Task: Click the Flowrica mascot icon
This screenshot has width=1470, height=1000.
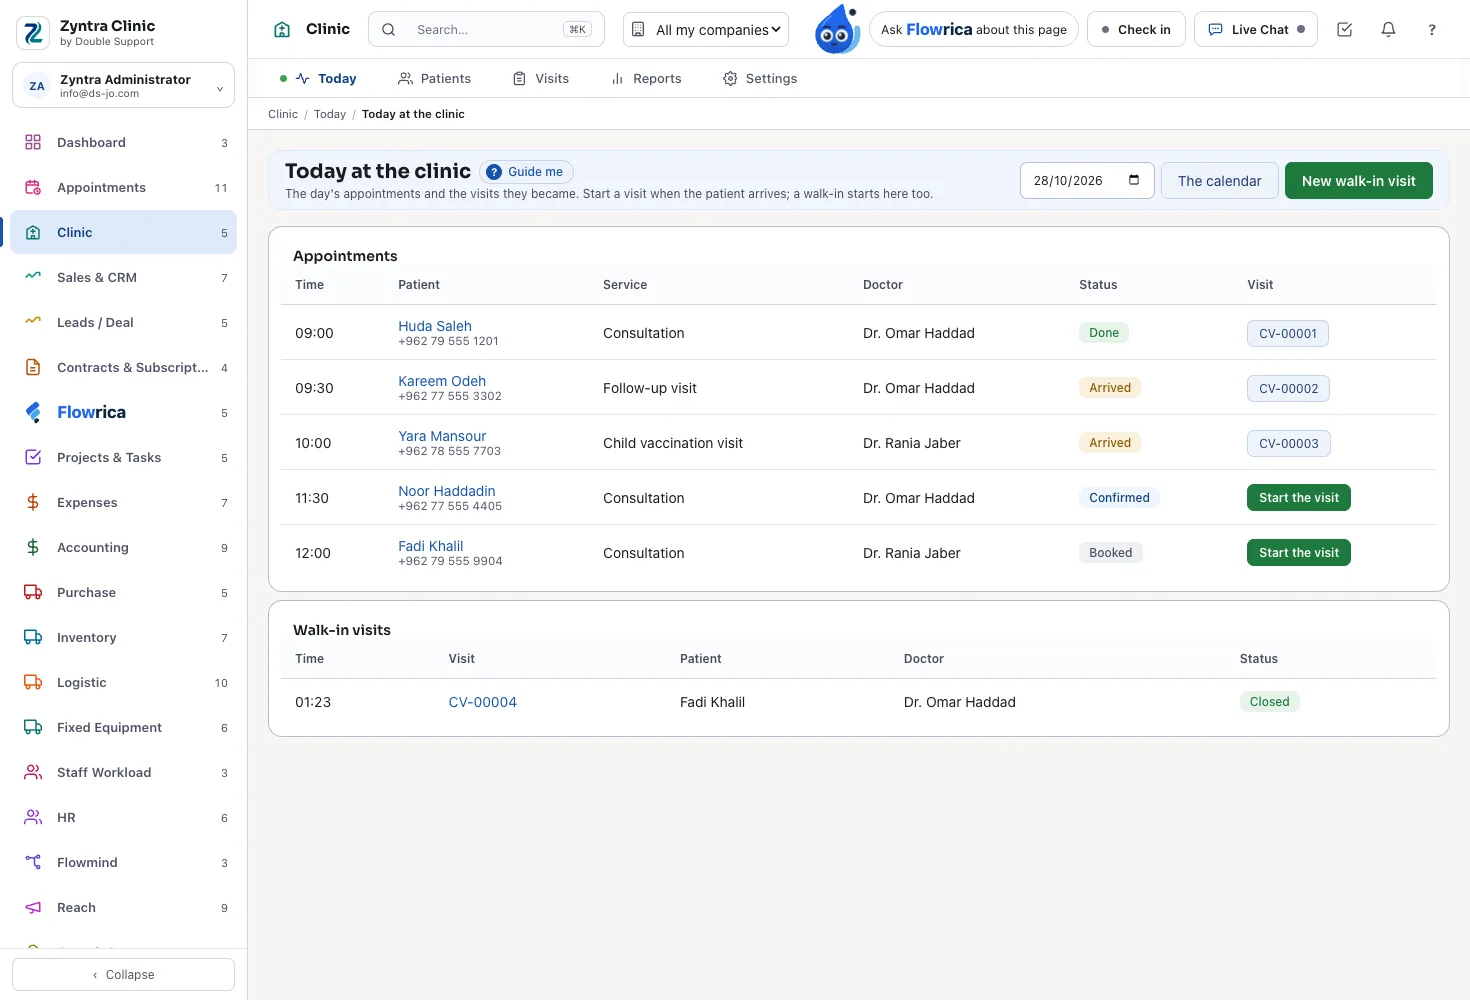Action: click(837, 29)
